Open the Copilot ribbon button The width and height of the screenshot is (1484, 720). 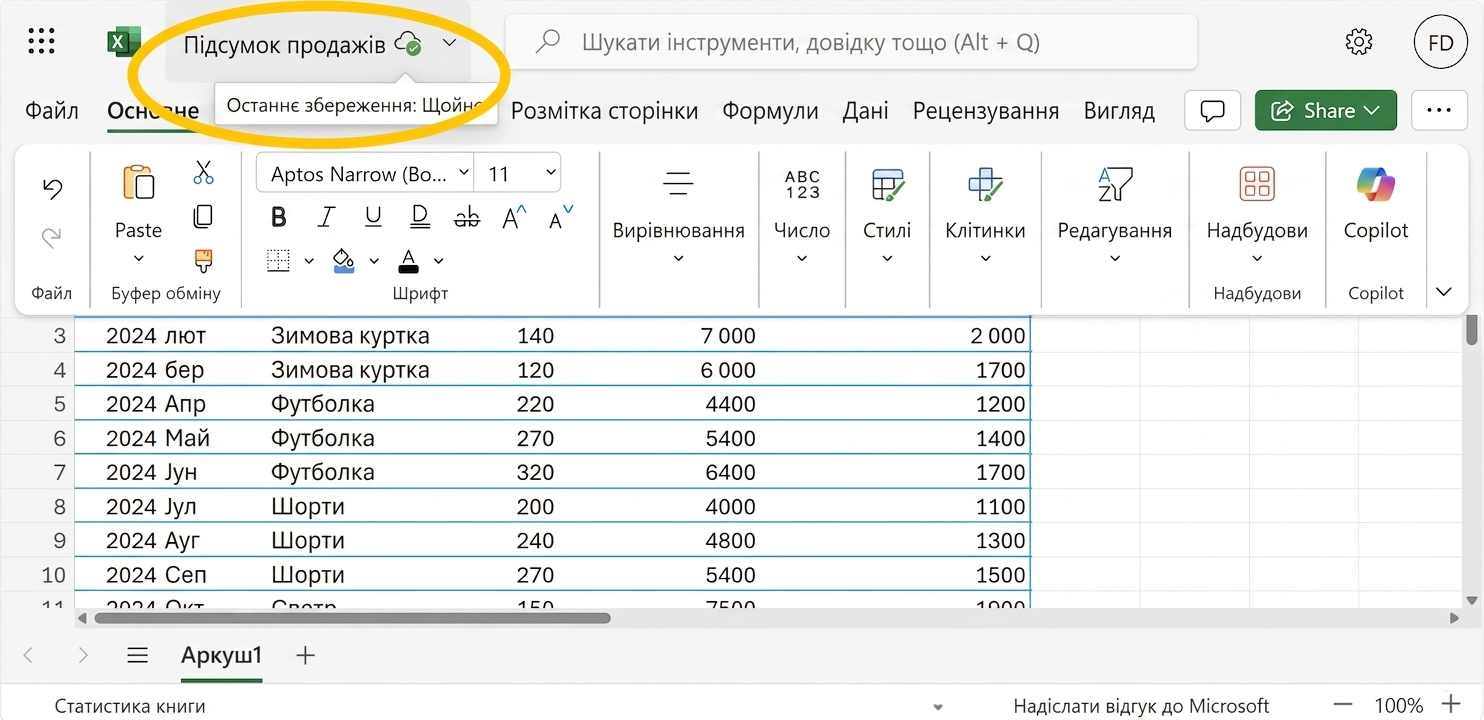1376,205
